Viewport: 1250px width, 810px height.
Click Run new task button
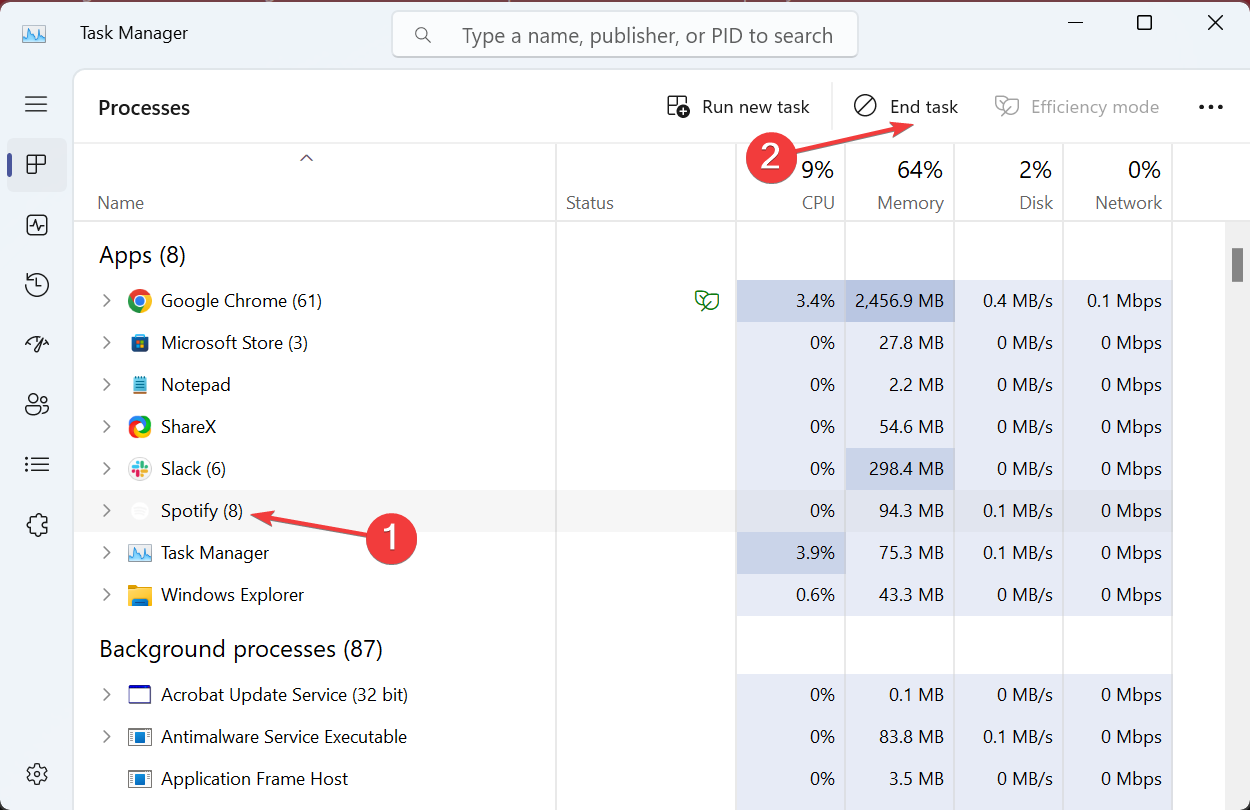[x=738, y=107]
